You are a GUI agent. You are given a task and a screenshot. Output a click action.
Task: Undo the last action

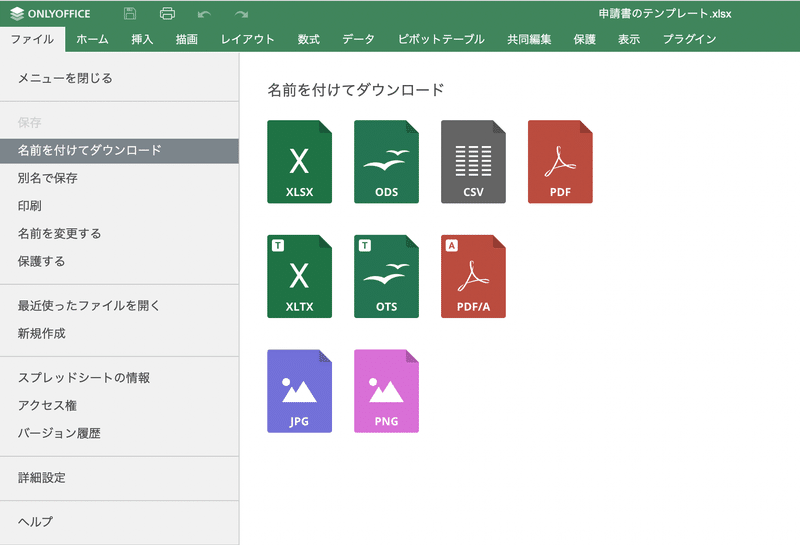[204, 14]
